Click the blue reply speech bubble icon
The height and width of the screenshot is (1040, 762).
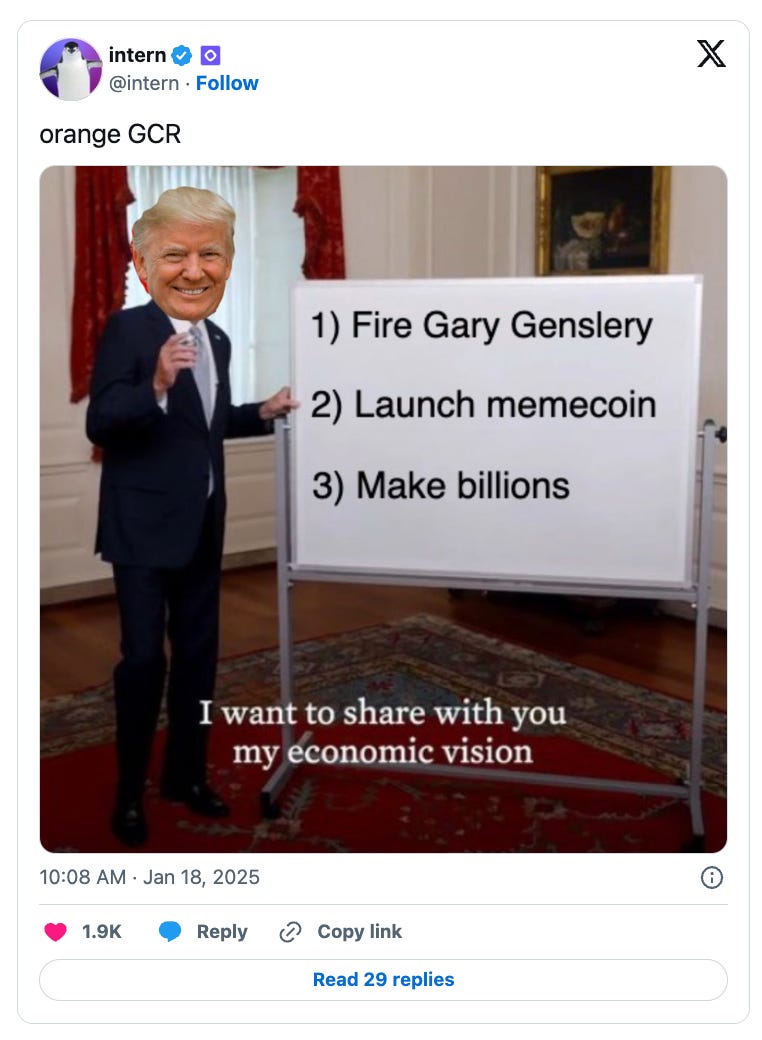pos(170,932)
